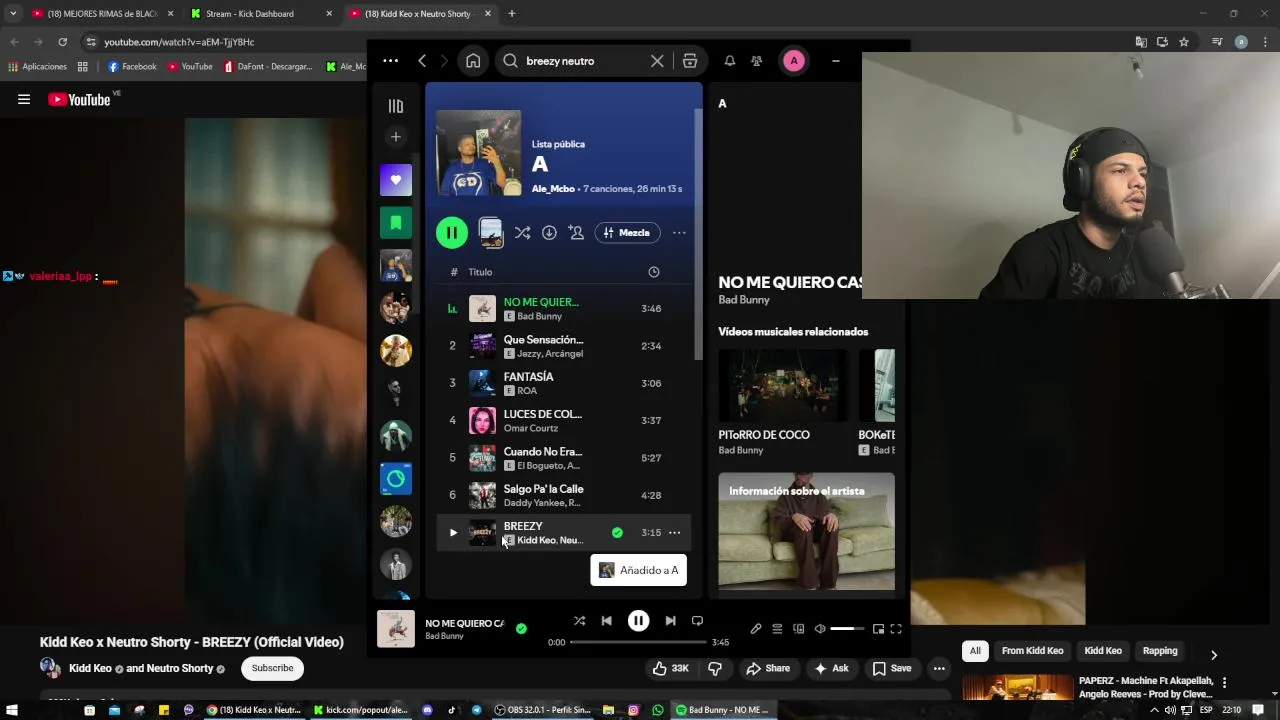
Task: Subscribe to the Kidd Keo channel
Action: pos(272,668)
